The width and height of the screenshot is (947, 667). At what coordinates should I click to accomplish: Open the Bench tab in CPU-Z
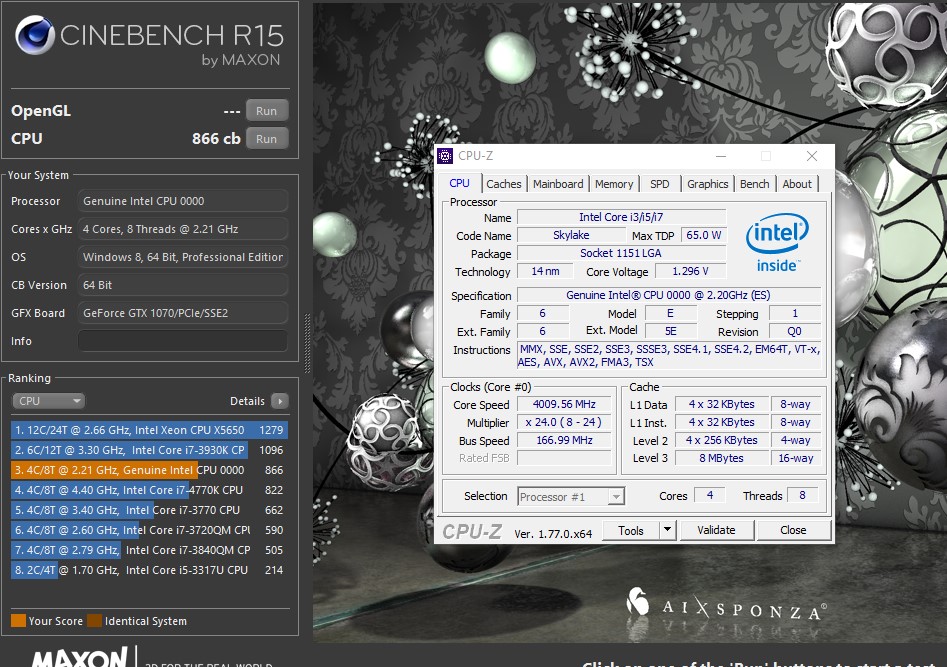[755, 184]
